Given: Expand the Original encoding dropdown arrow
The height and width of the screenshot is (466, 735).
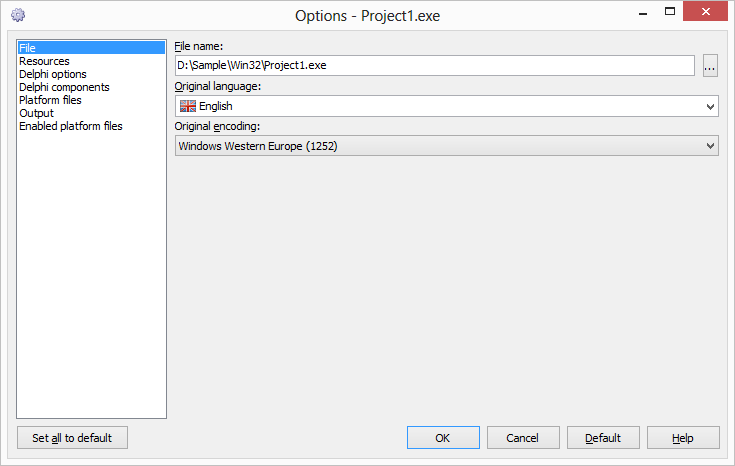Looking at the screenshot, I should tap(710, 146).
